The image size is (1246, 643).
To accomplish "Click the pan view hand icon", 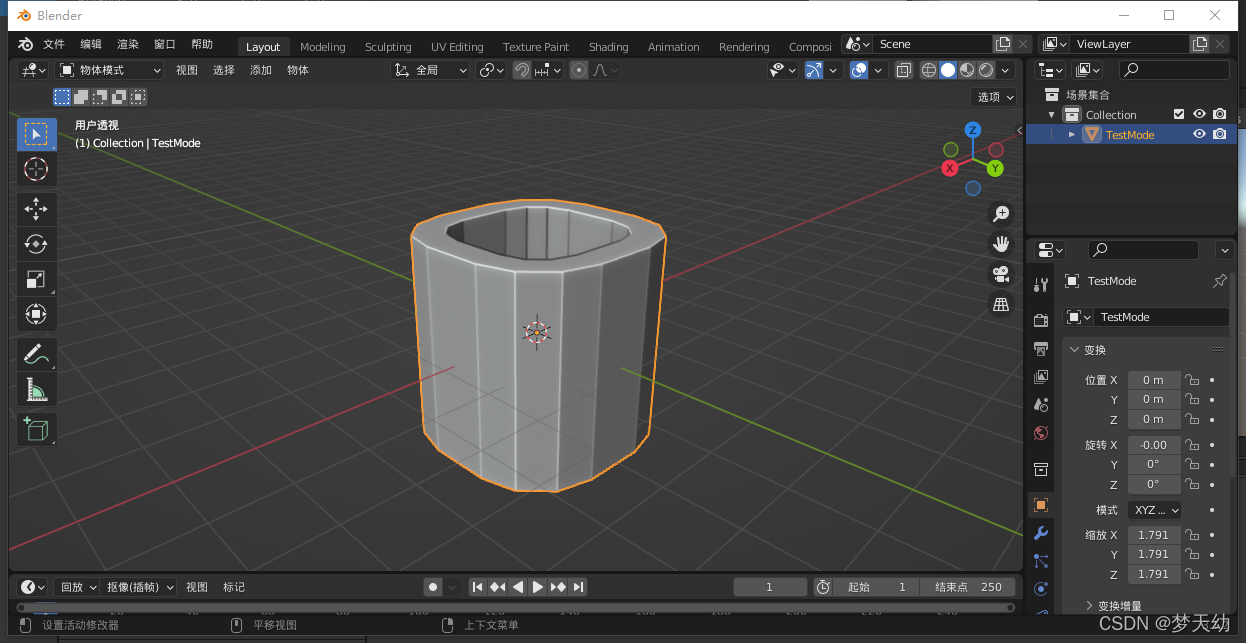I will pos(1000,243).
